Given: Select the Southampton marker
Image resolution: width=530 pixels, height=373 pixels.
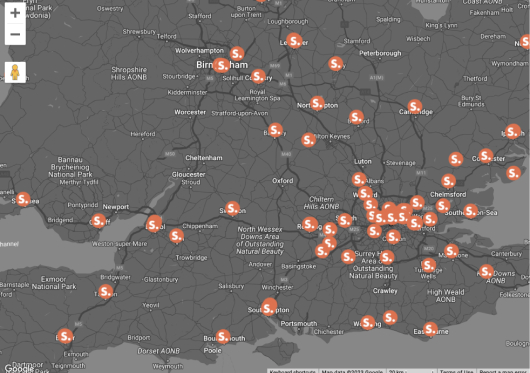Looking at the screenshot, I should click(x=269, y=308).
